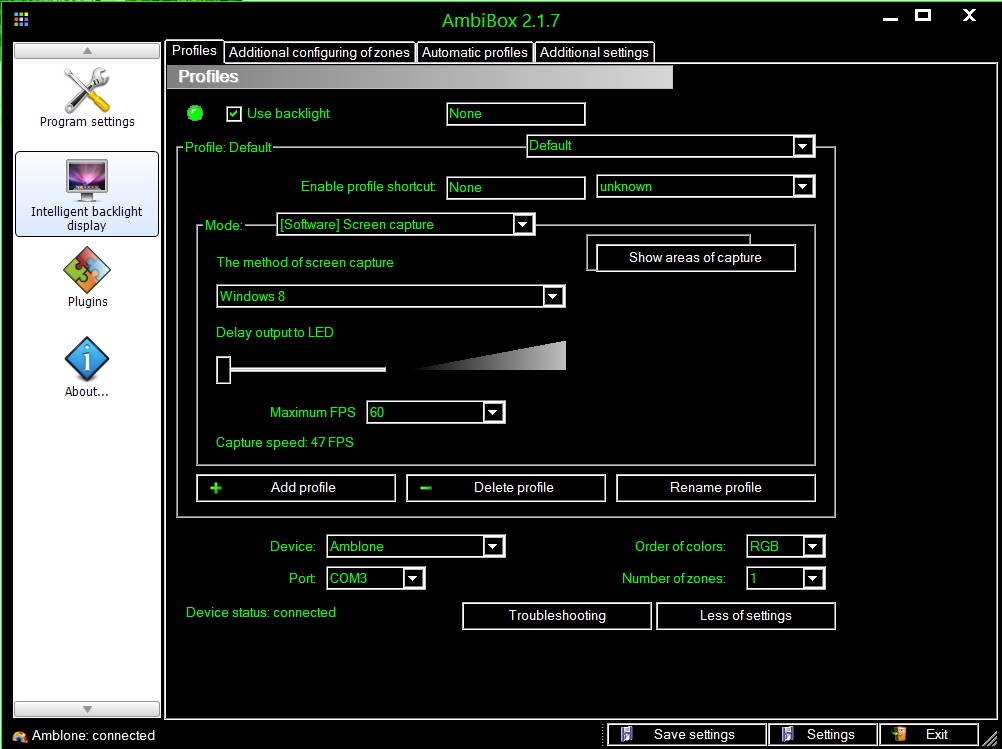Switch to Additional configuring of zones tab

click(x=320, y=52)
